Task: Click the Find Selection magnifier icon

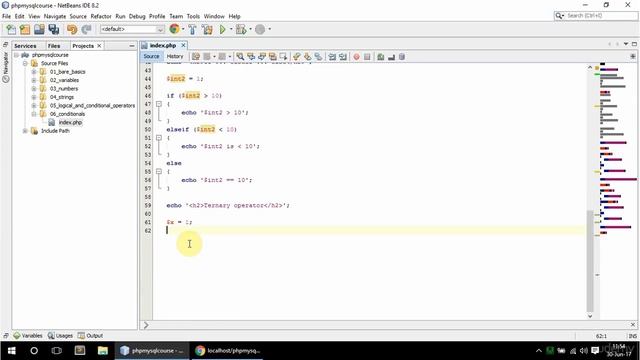Action: pos(240,57)
